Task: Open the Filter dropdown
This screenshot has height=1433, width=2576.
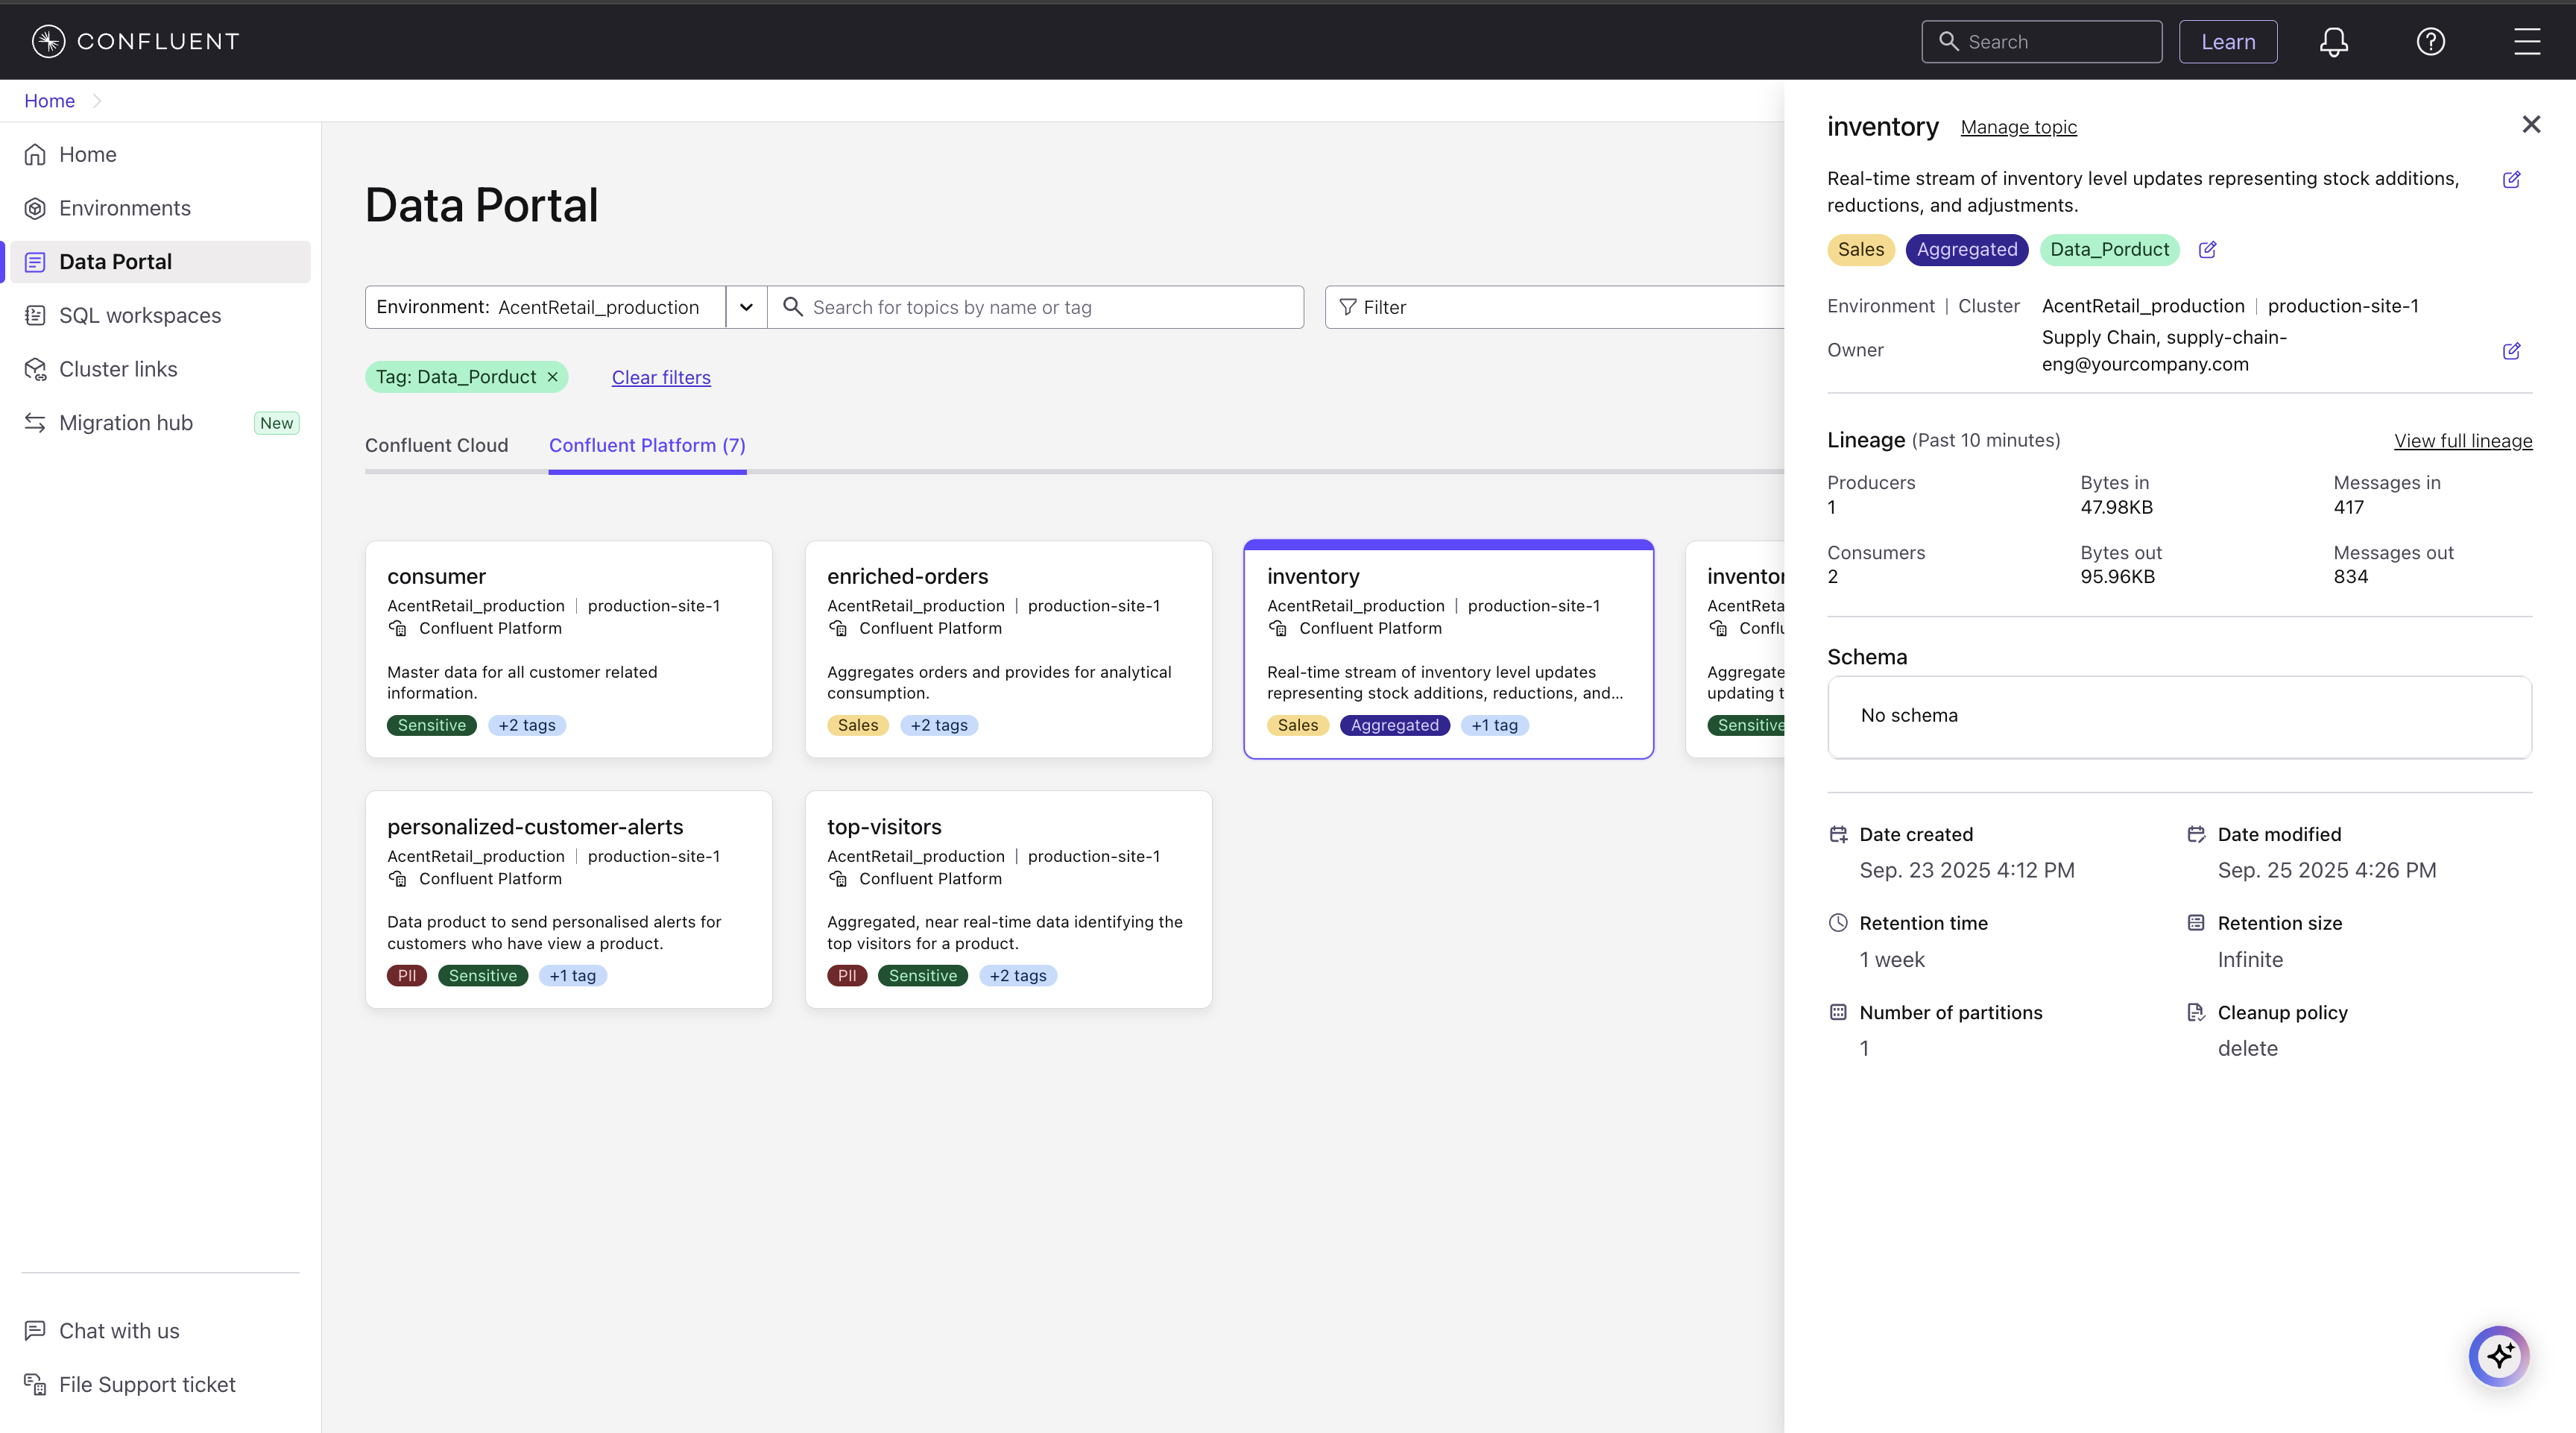Action: coord(1555,307)
